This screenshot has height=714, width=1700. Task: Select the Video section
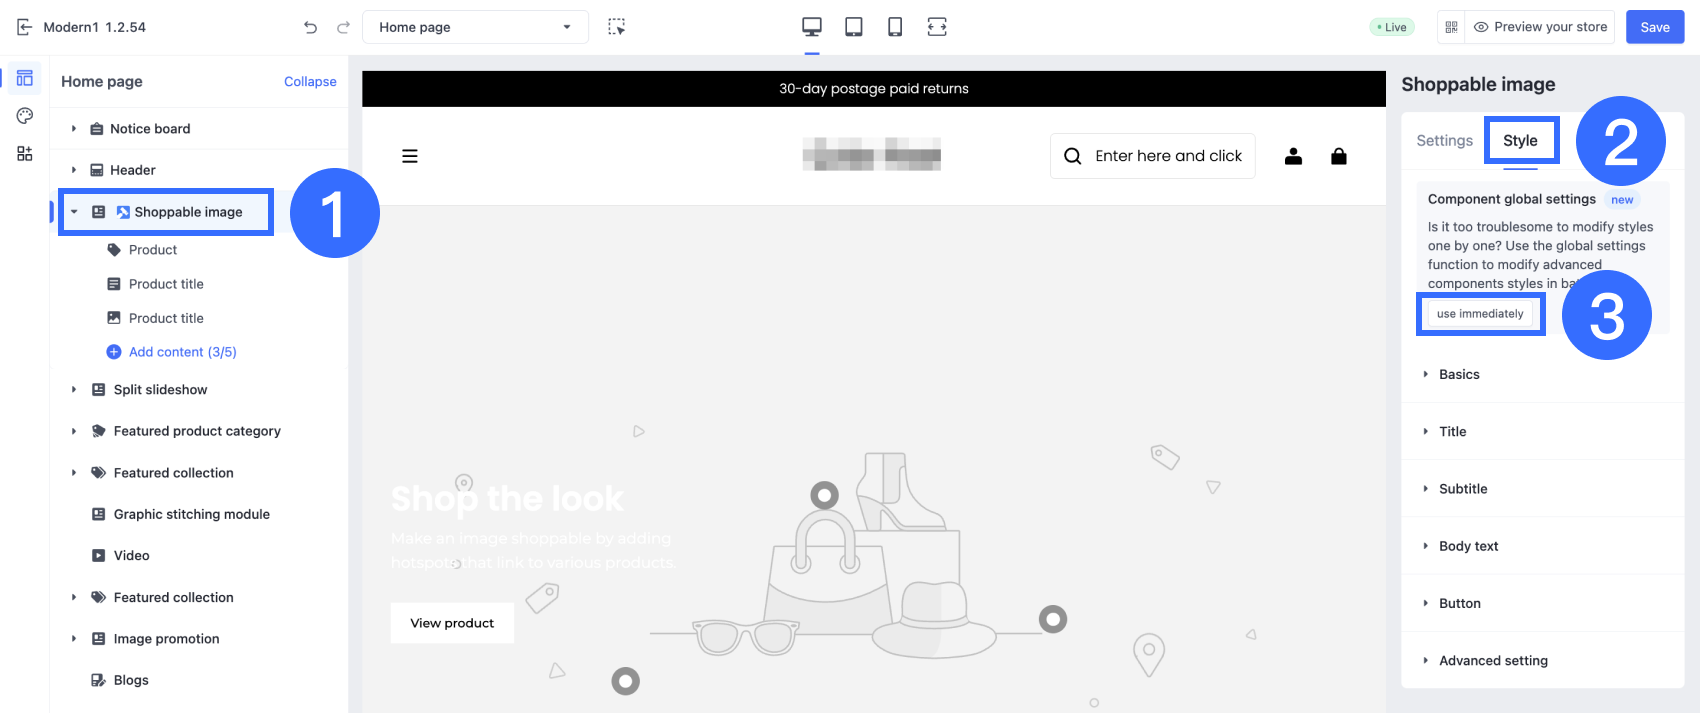pyautogui.click(x=132, y=556)
